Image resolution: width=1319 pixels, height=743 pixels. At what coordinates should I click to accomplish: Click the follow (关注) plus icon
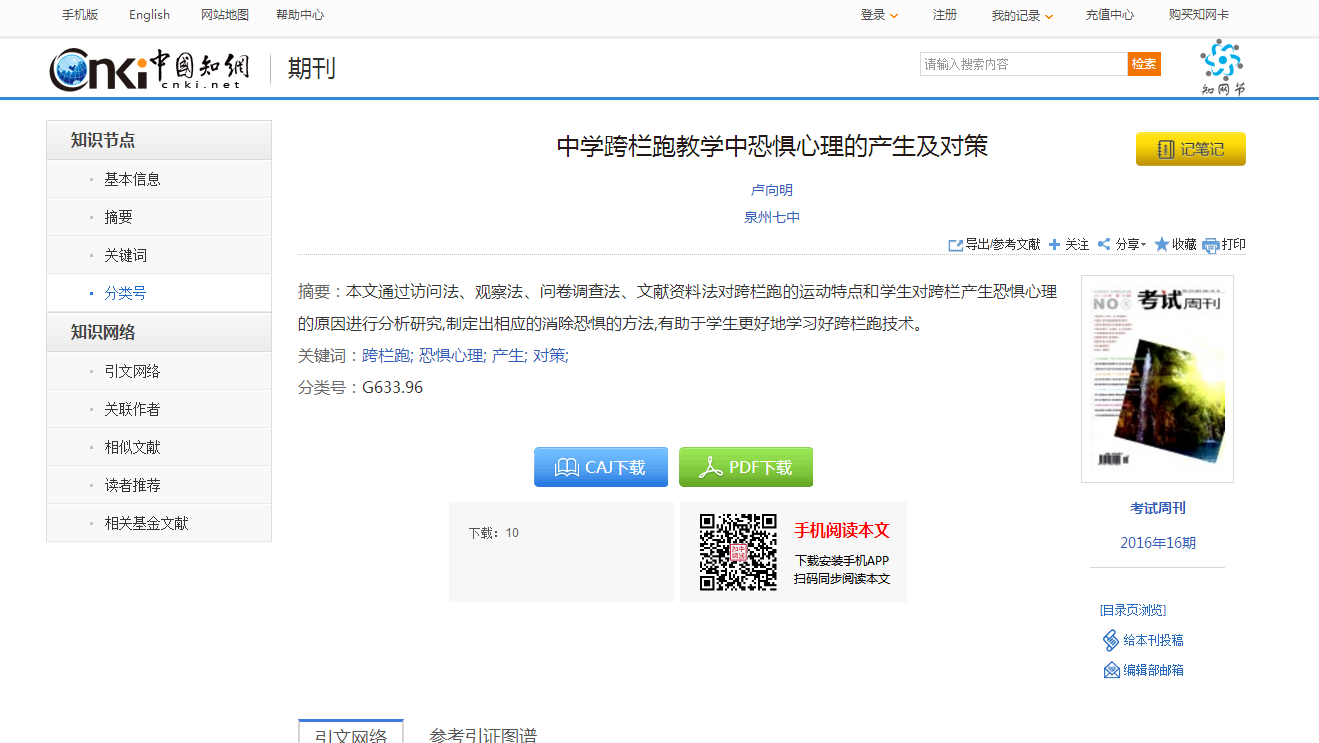(x=1054, y=245)
